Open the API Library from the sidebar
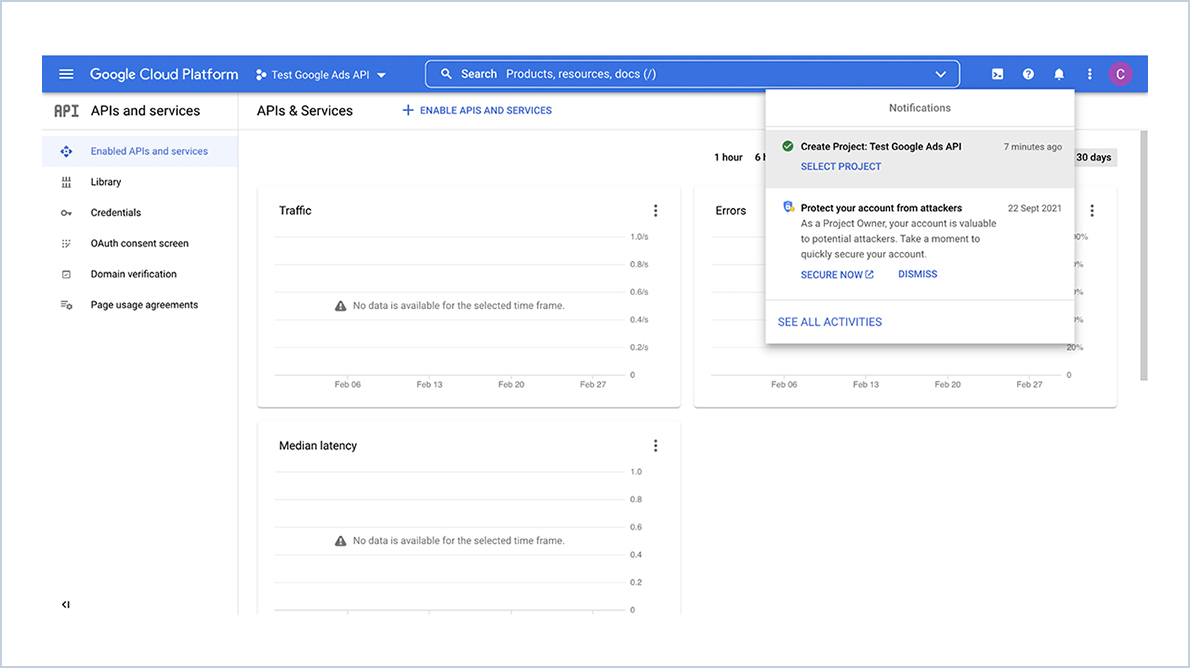1190x668 pixels. [x=106, y=181]
